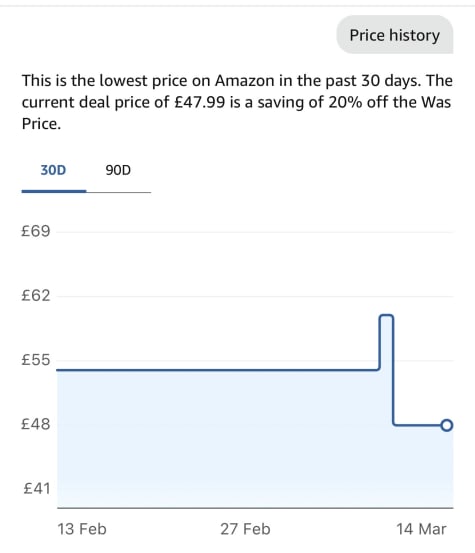Click the current price circle marker
The image size is (475, 553).
click(446, 425)
